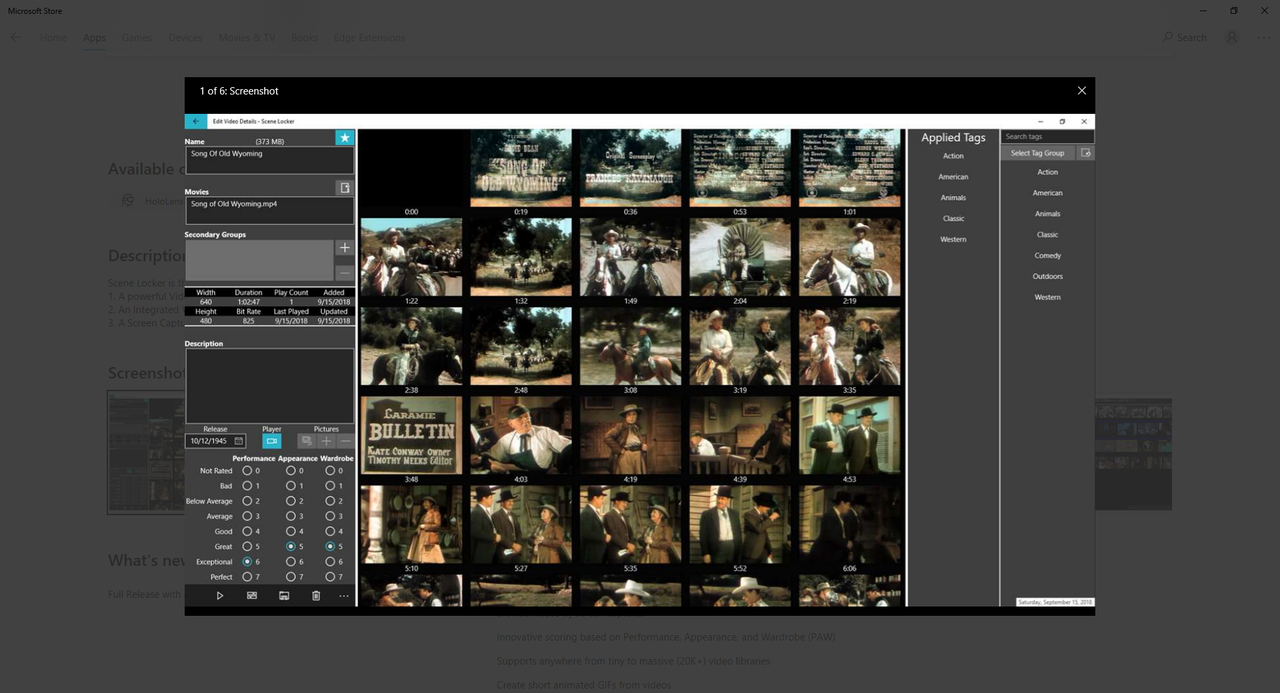Open the Microsoft Store more menu
This screenshot has height=693, width=1280.
[x=1262, y=38]
